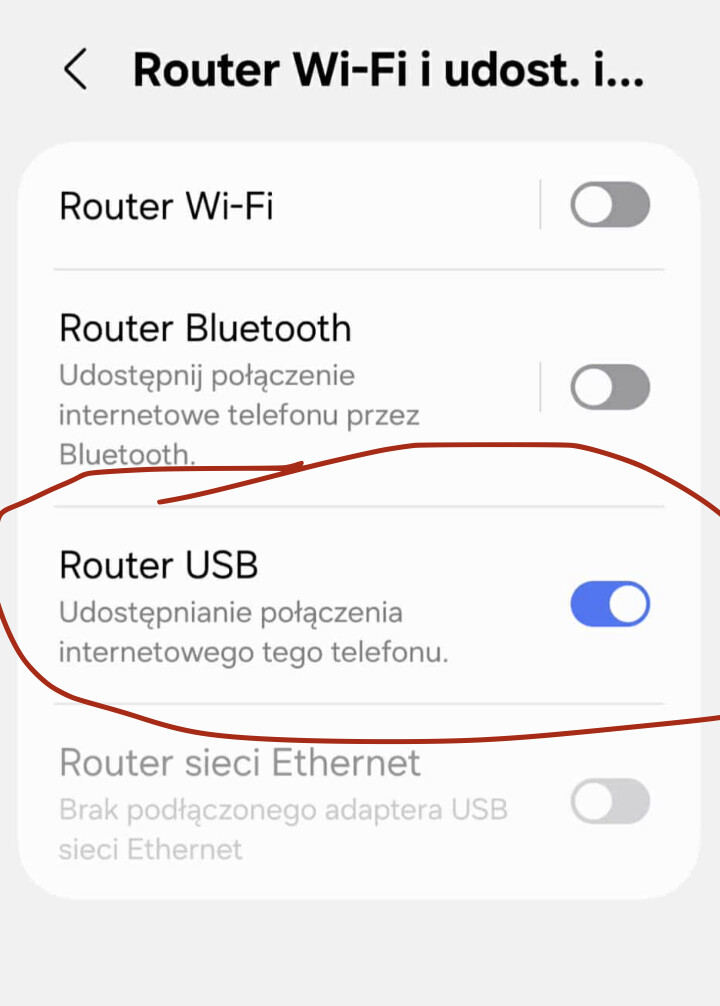Screen dimensions: 720x1006
Task: Click the 'Udostępnianie połączenia internetowego' USB description
Action: click(x=253, y=633)
